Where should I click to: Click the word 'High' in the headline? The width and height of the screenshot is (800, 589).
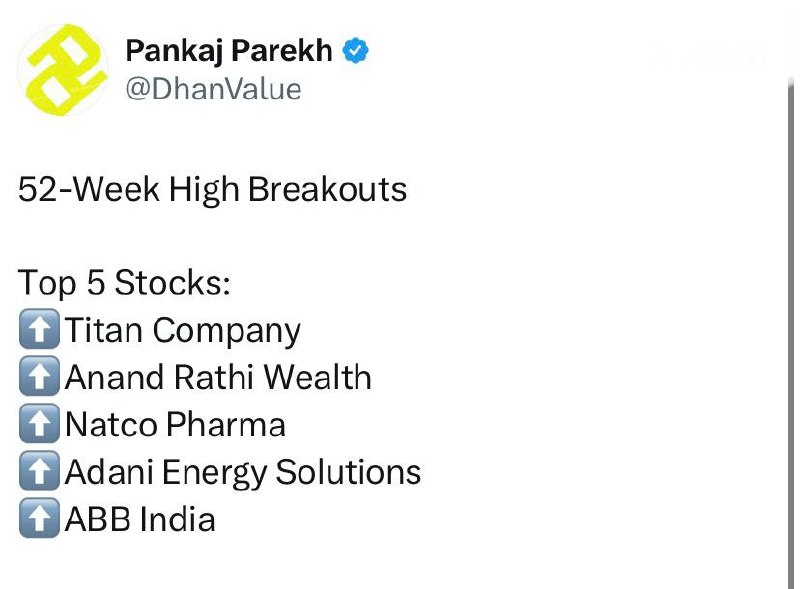point(202,190)
